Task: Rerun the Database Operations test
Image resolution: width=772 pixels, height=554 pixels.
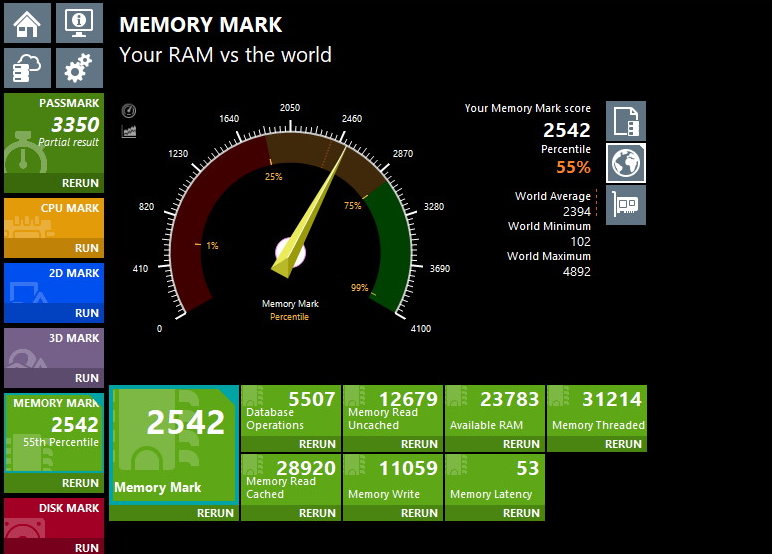Action: [291, 444]
